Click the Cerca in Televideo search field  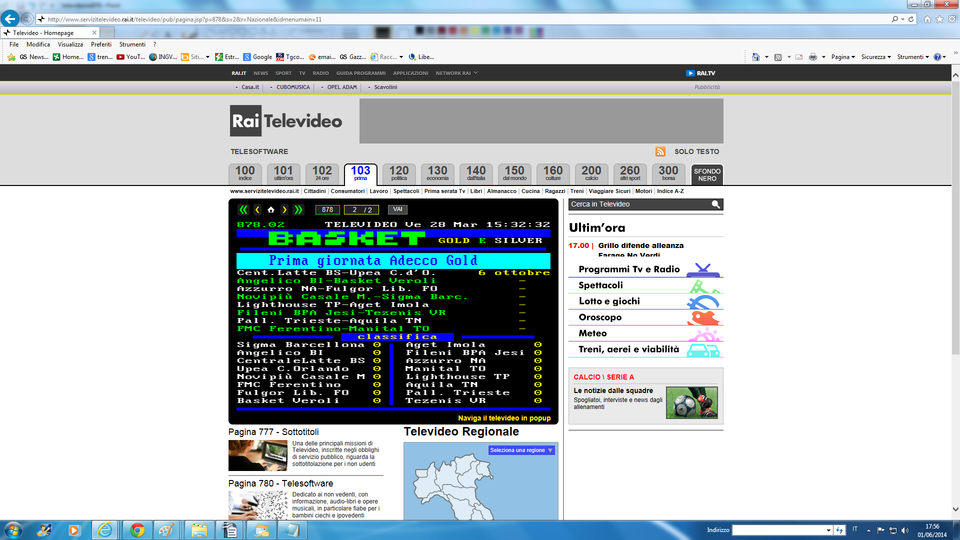639,204
